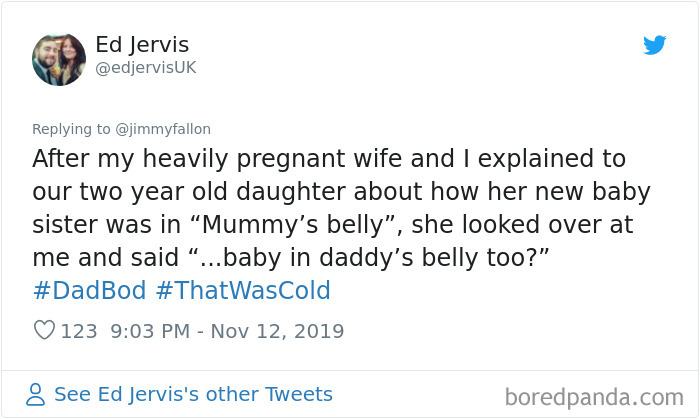The height and width of the screenshot is (419, 700).
Task: Click the 'Replying to' label
Action: click(68, 129)
